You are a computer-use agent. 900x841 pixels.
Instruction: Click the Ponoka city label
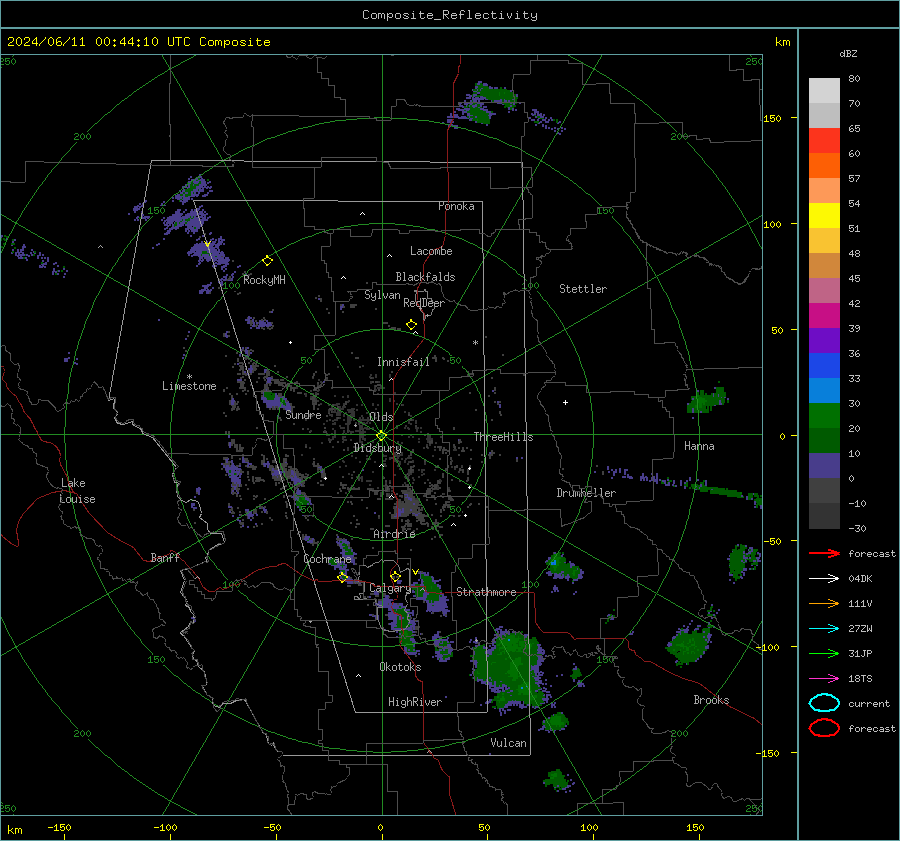[456, 206]
